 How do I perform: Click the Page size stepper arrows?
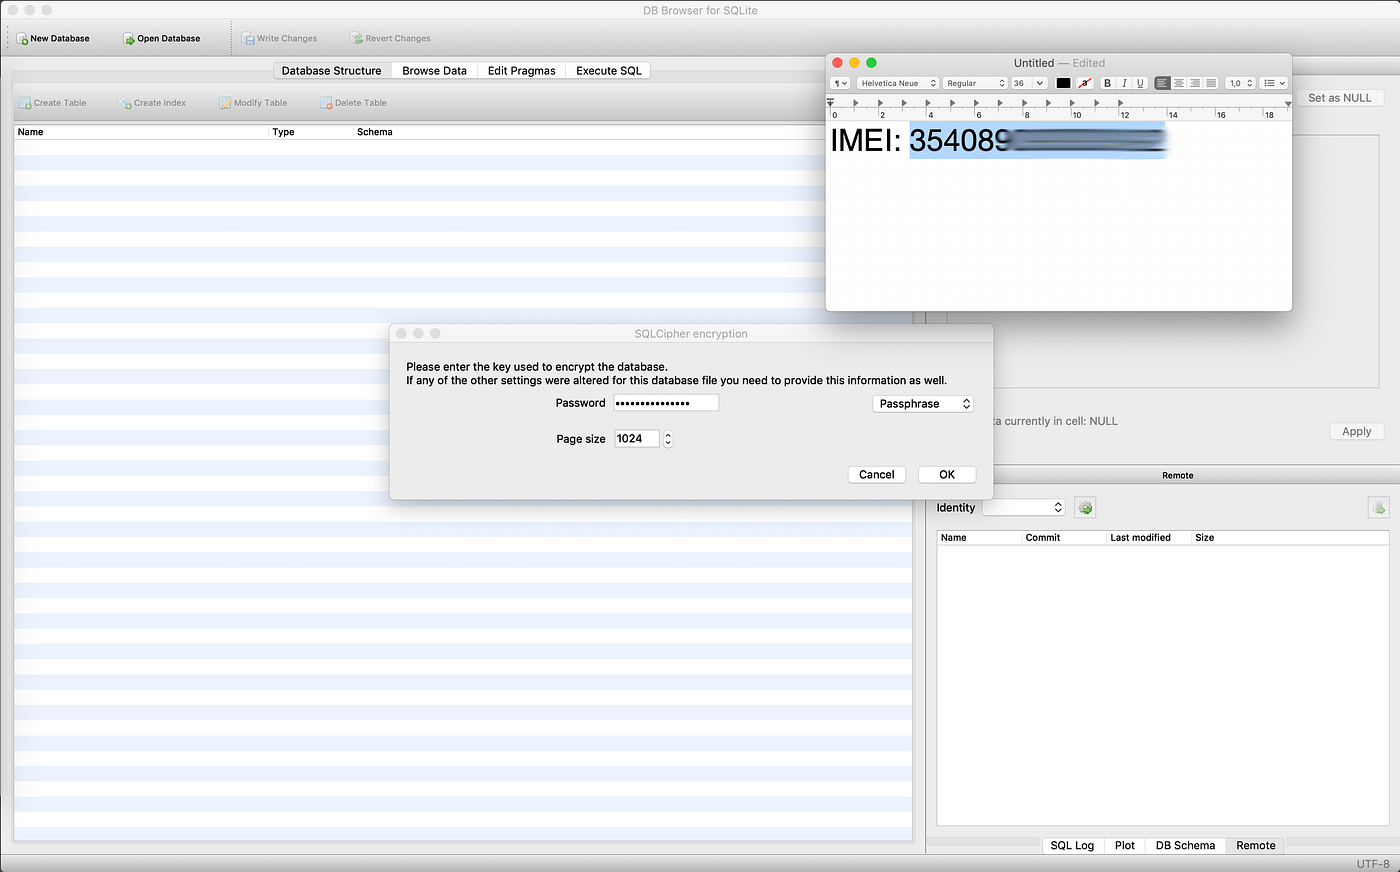tap(668, 439)
